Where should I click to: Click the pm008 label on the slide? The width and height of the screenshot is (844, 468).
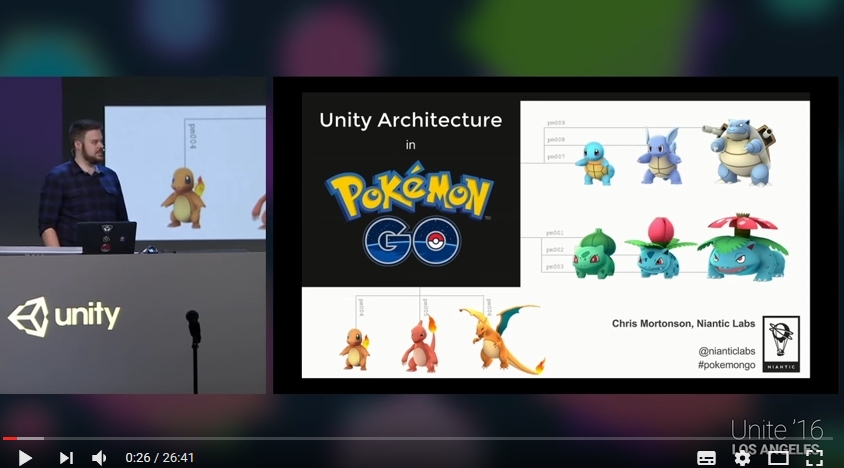tap(556, 139)
